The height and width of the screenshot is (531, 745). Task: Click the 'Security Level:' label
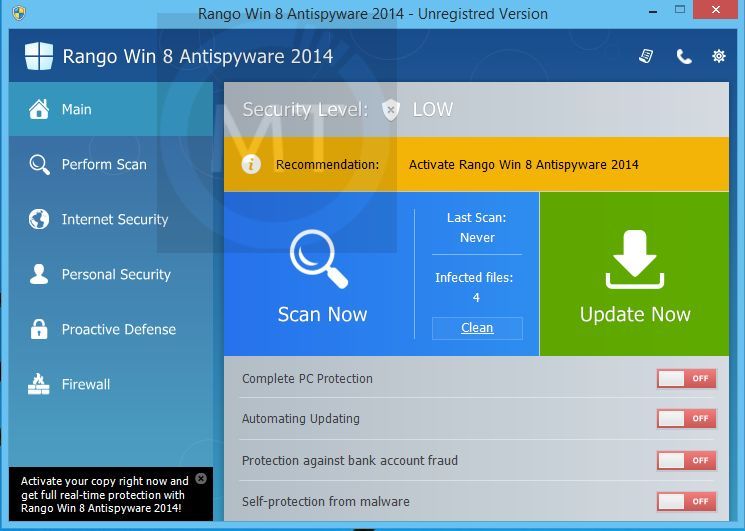click(x=306, y=110)
